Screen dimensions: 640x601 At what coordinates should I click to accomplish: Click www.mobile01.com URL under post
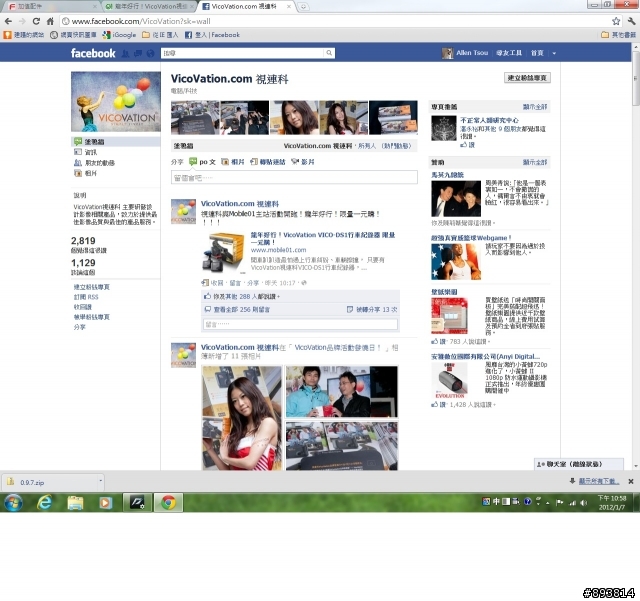coord(278,250)
